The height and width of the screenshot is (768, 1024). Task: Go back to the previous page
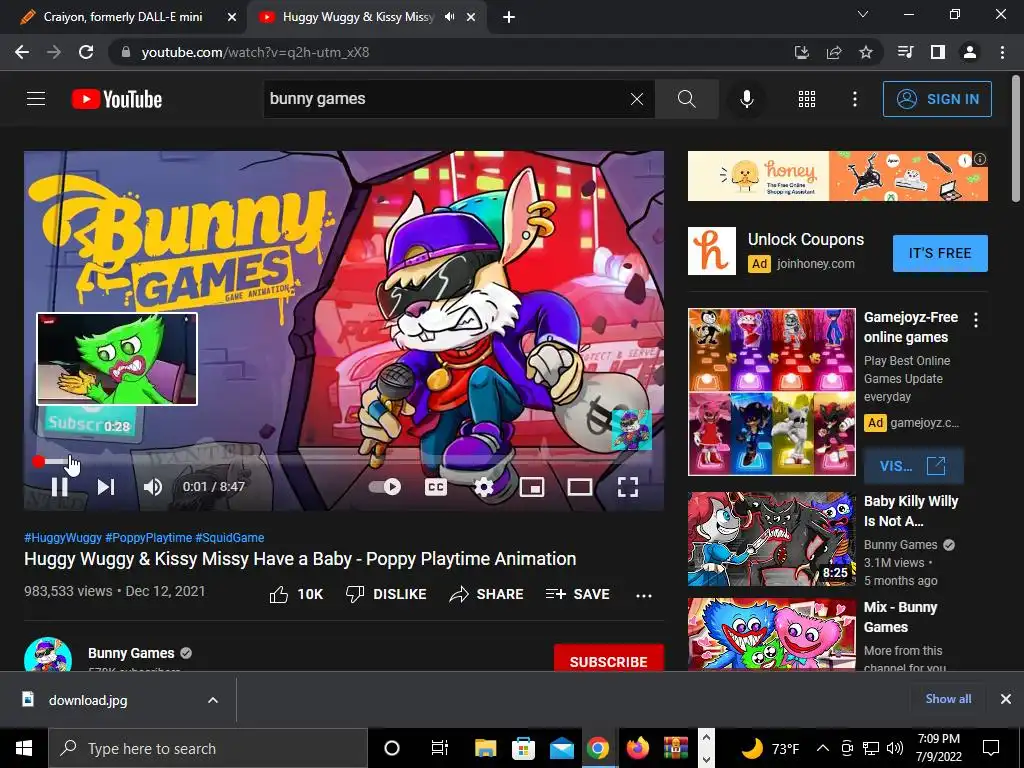(22, 52)
